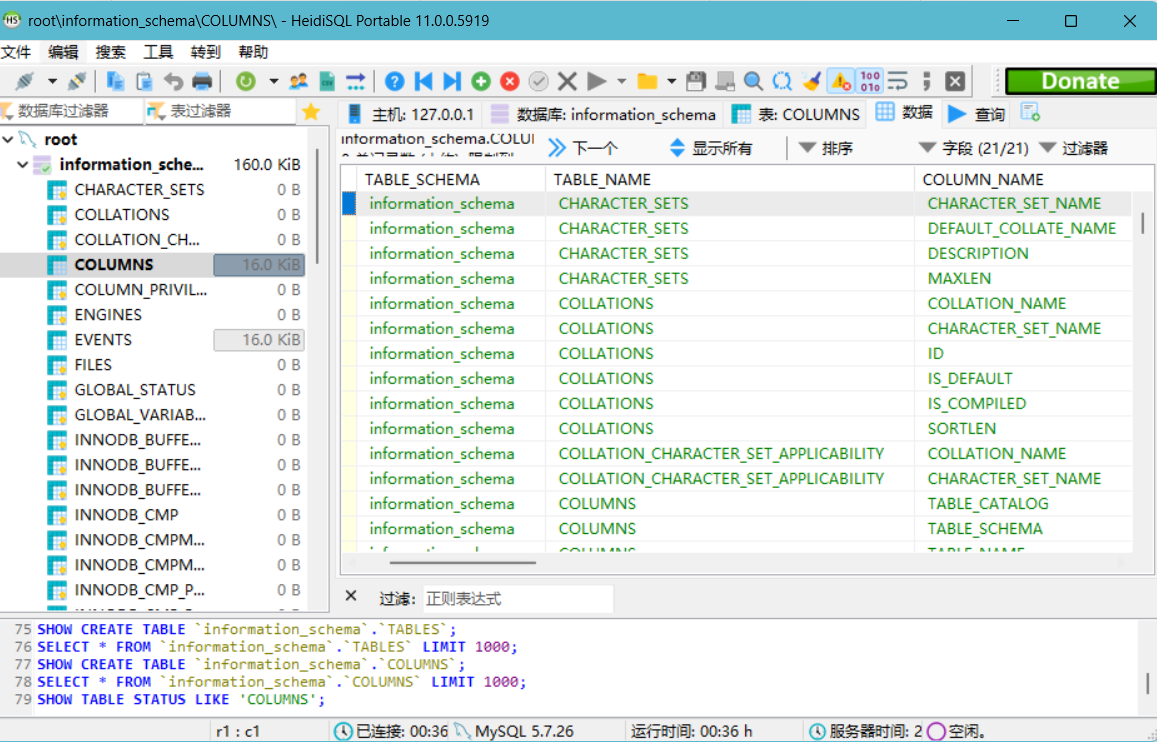Click the paste clipboard icon
This screenshot has height=742, width=1157.
(x=144, y=80)
